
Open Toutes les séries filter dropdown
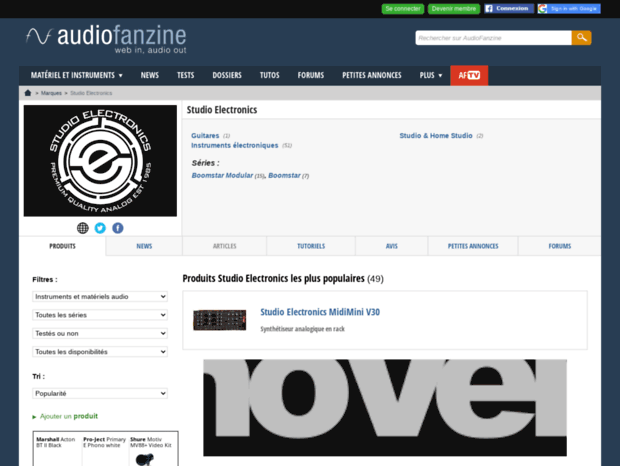(x=100, y=315)
